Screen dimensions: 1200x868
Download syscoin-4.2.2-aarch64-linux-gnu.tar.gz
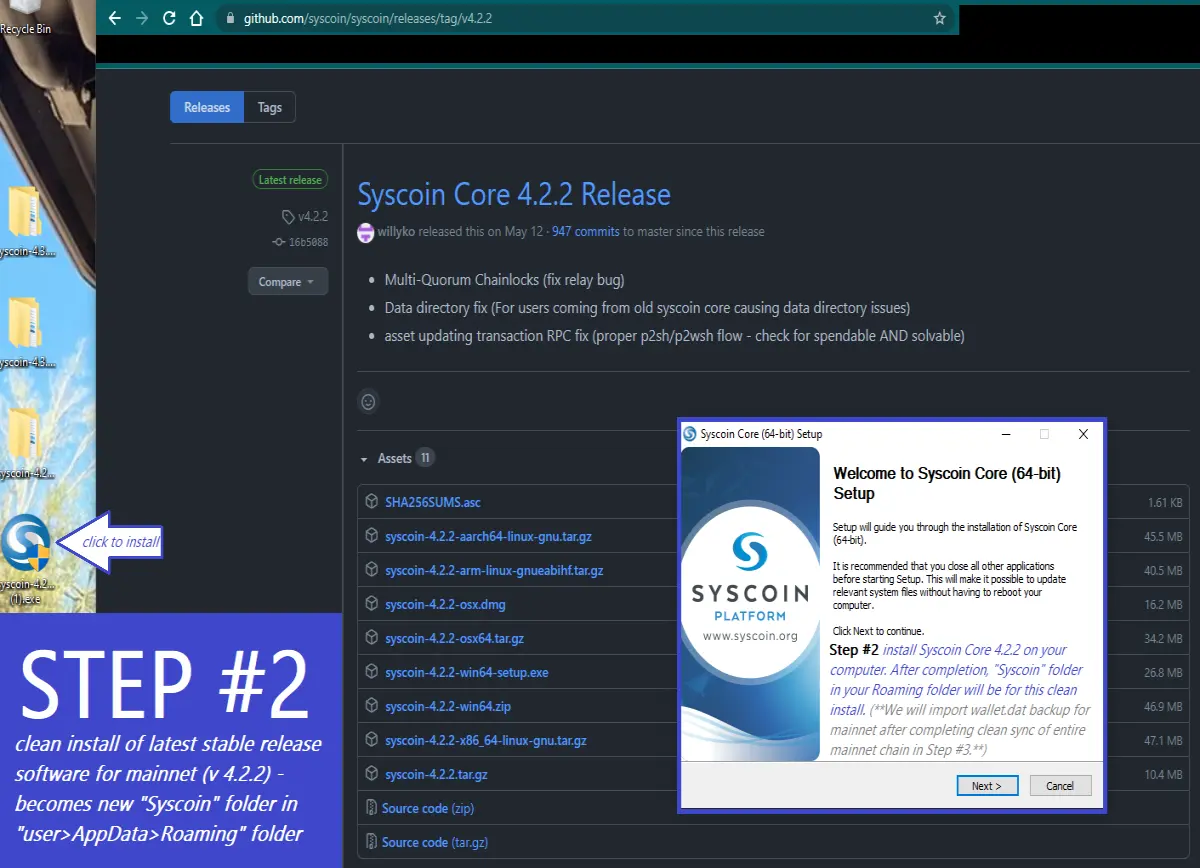(x=488, y=536)
